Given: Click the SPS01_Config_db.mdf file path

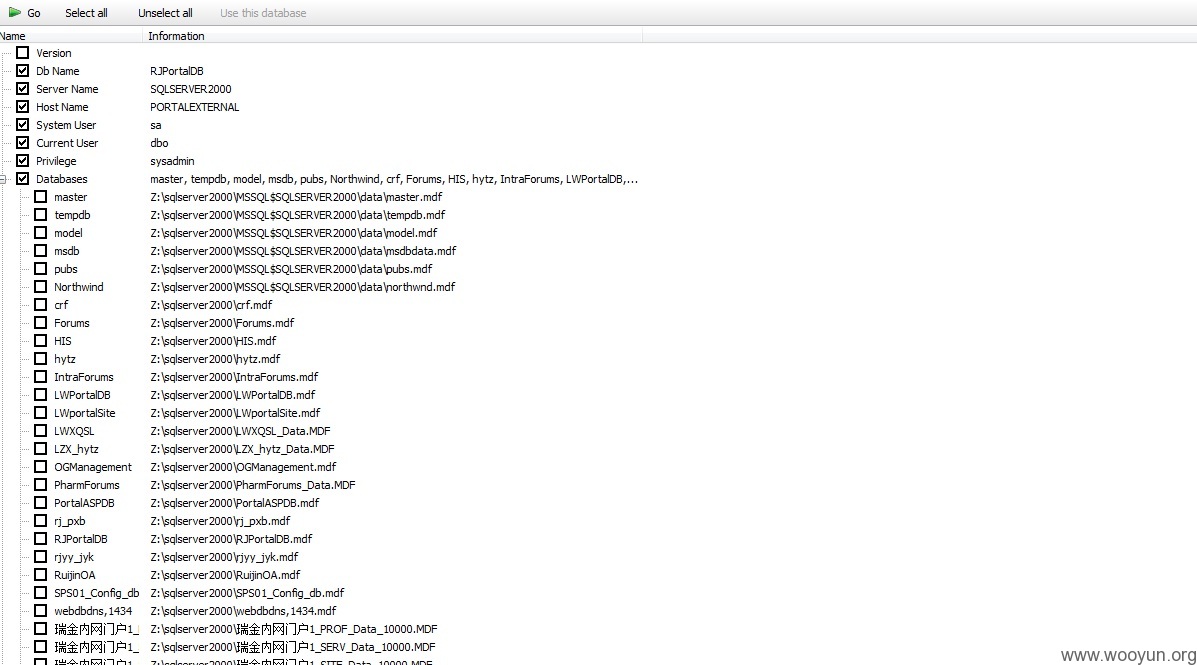Looking at the screenshot, I should point(247,592).
